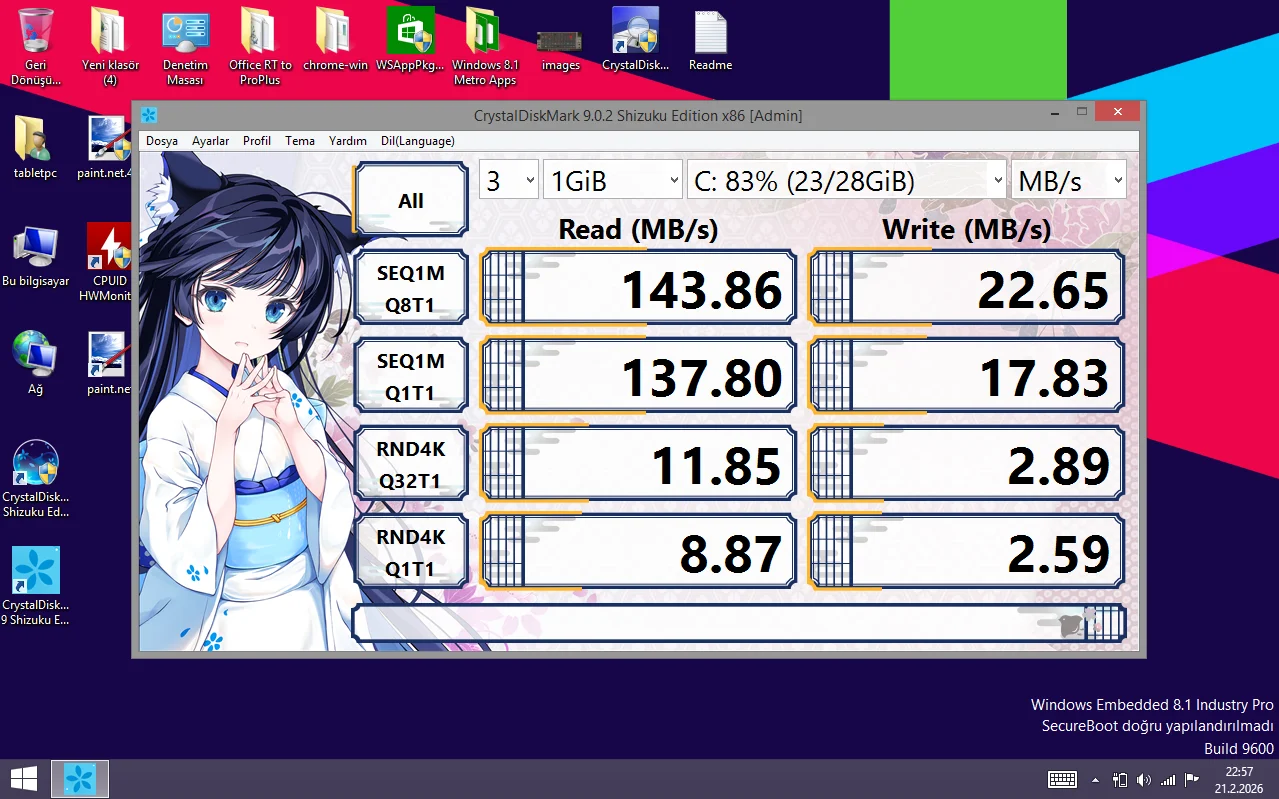Open Office RT to ProPlus folder
This screenshot has width=1279, height=799.
click(260, 45)
